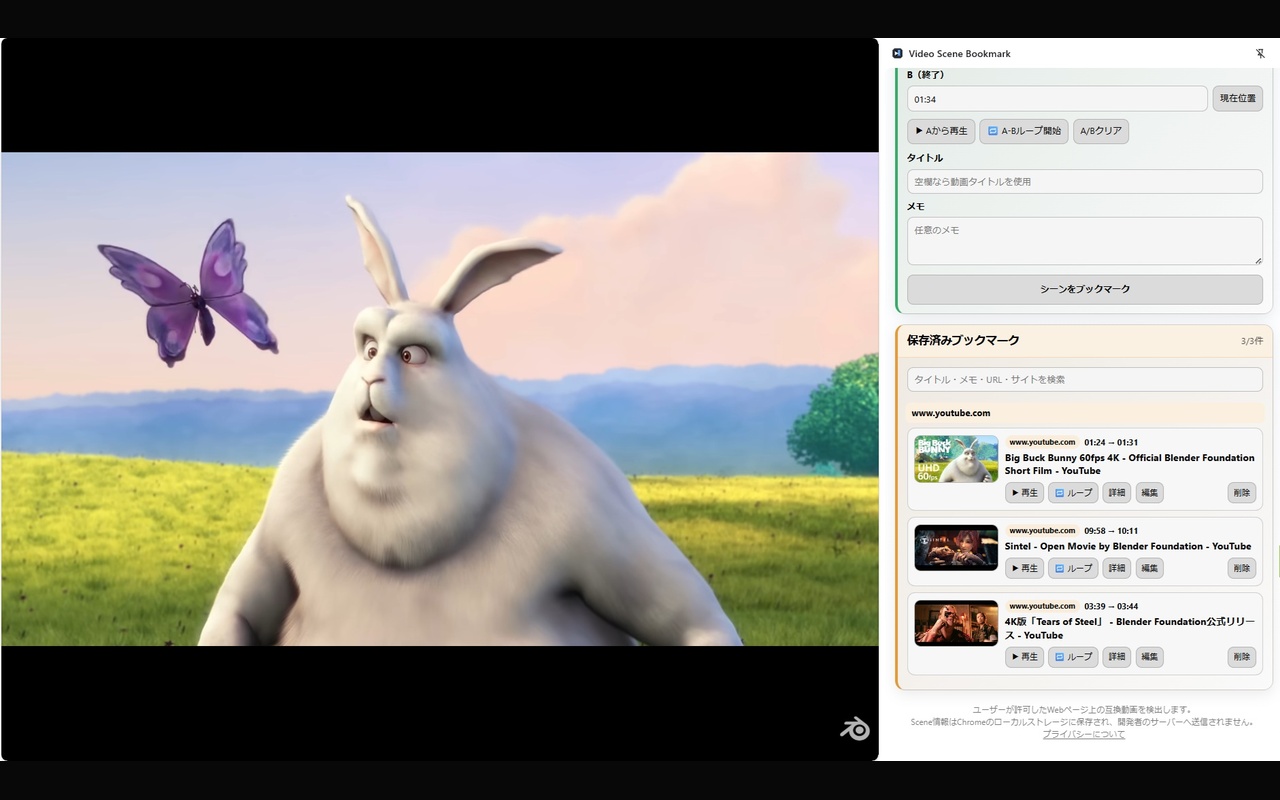Click the www.youtube.com tag on the Sintel bookmark
This screenshot has width=1280, height=800.
[x=1042, y=531]
